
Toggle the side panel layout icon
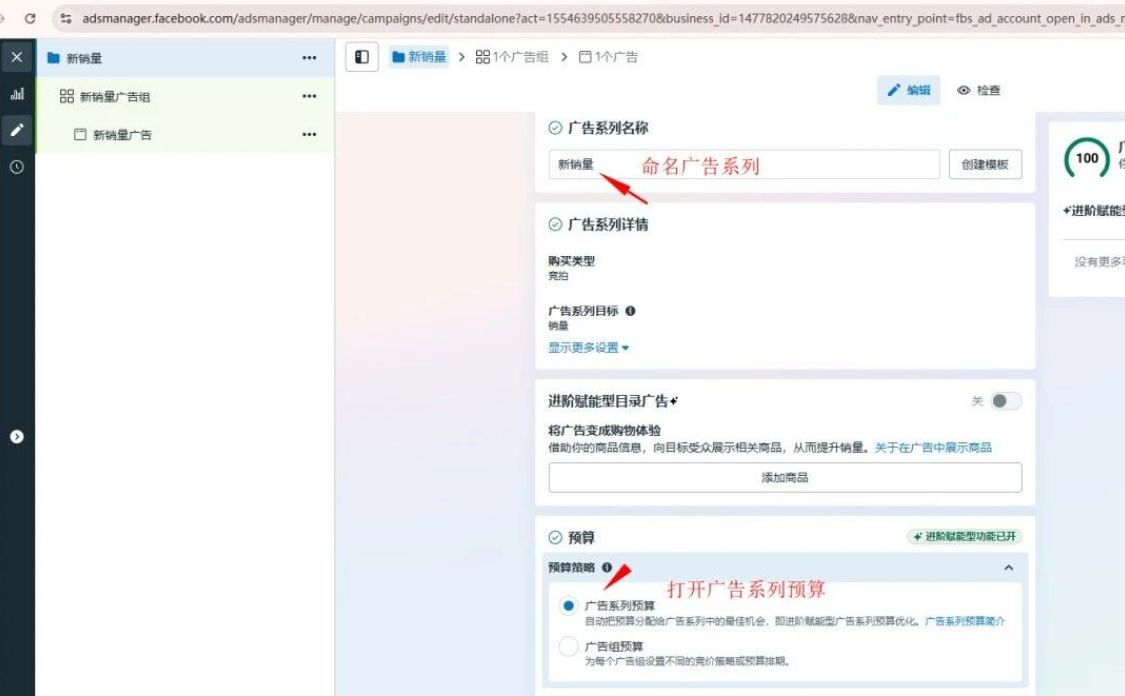[362, 57]
